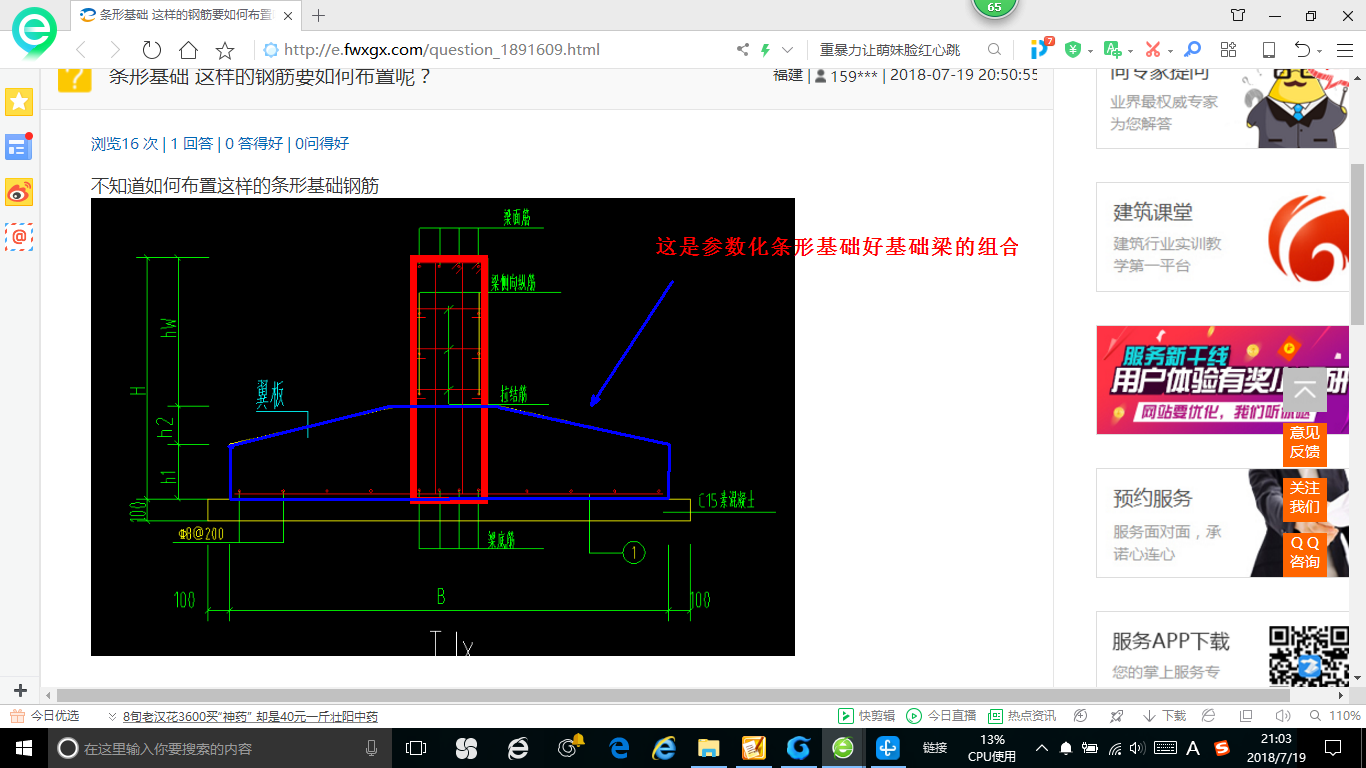Click the undo closed tab arrow
Viewport: 1366px width, 768px height.
pyautogui.click(x=1302, y=49)
